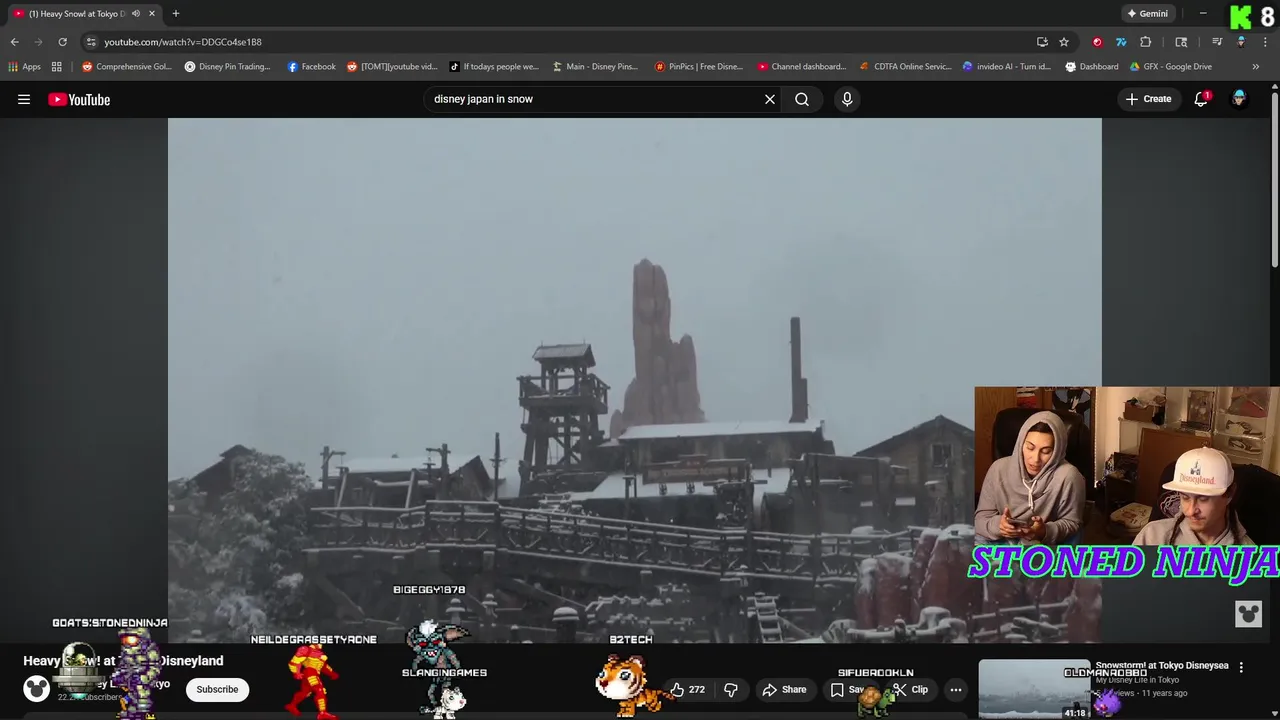Viewport: 1280px width, 720px height.
Task: Open the Dashboard bookmark
Action: (1092, 67)
